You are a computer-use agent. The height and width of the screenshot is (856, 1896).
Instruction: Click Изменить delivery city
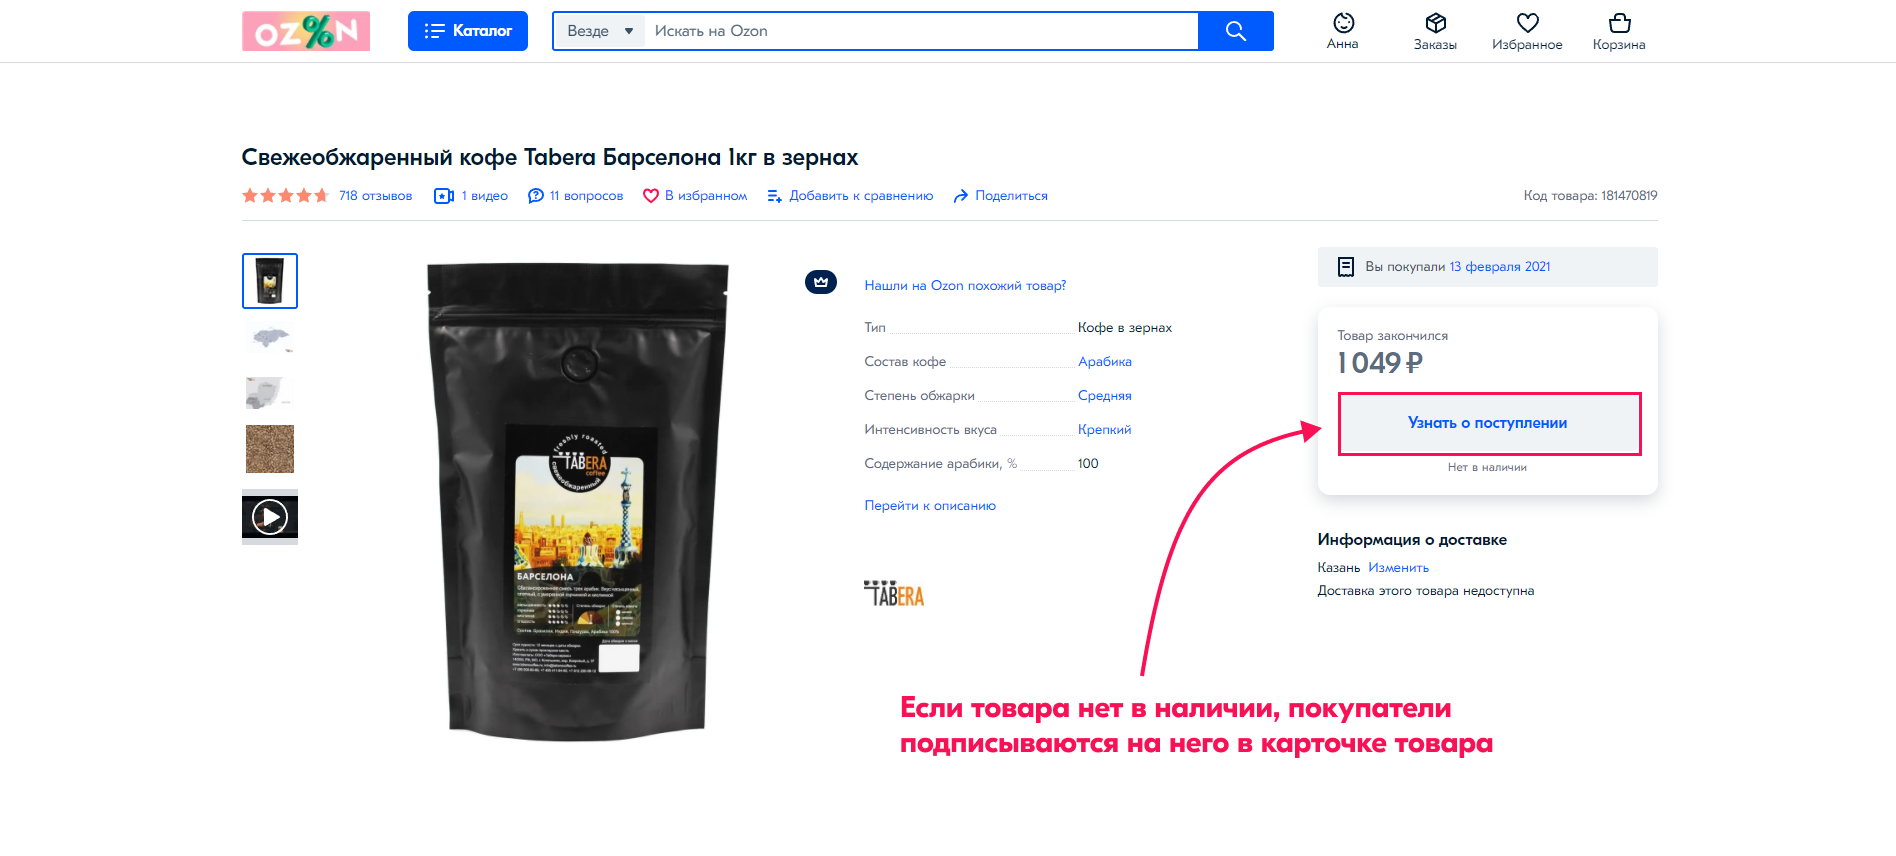[1398, 568]
